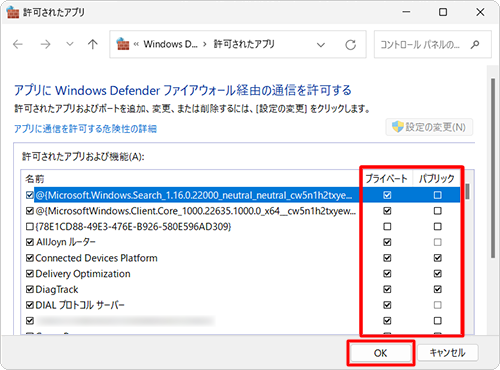Click the パブリック column header
This screenshot has height=370, width=500.
(x=437, y=179)
